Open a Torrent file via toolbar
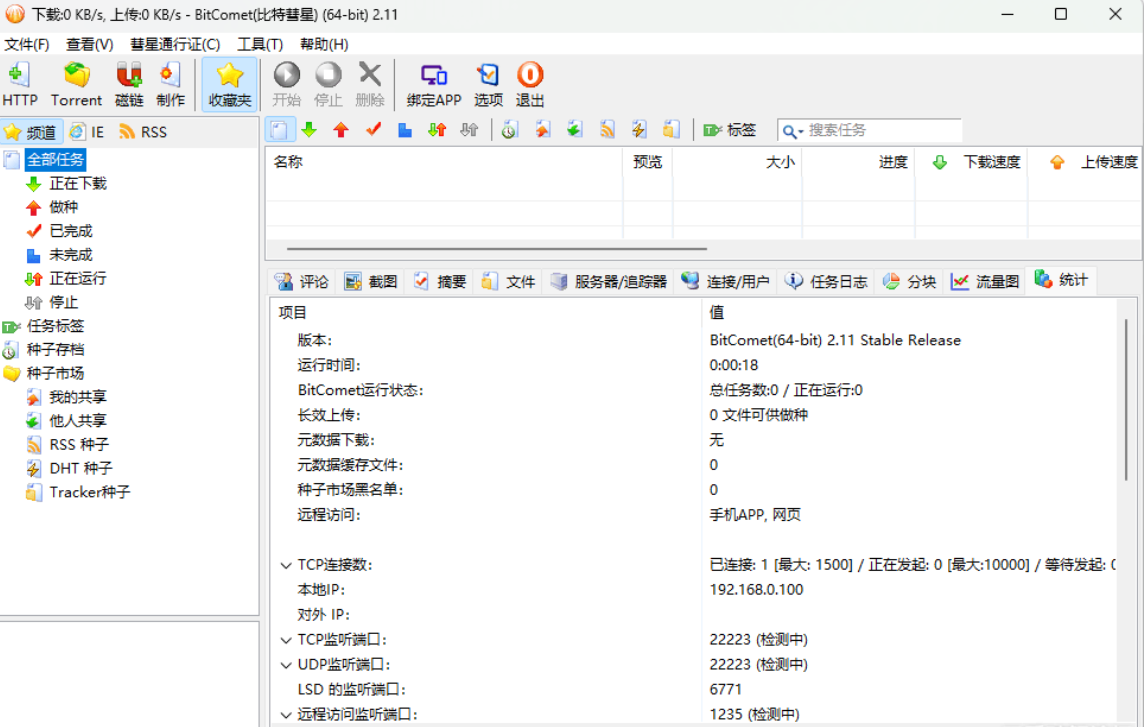The image size is (1144, 727). pos(76,84)
